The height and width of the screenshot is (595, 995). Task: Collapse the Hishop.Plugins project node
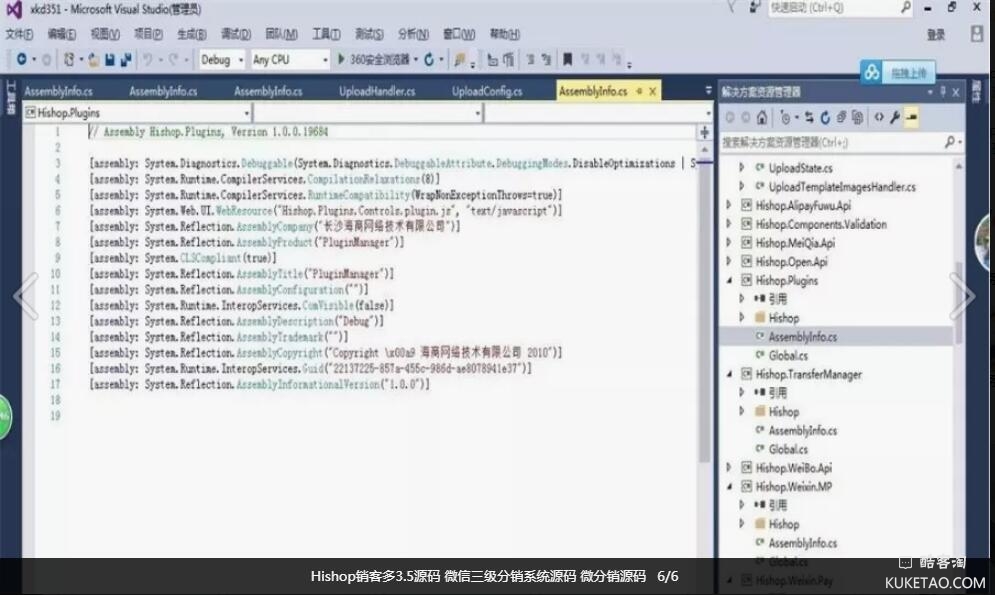tap(728, 280)
